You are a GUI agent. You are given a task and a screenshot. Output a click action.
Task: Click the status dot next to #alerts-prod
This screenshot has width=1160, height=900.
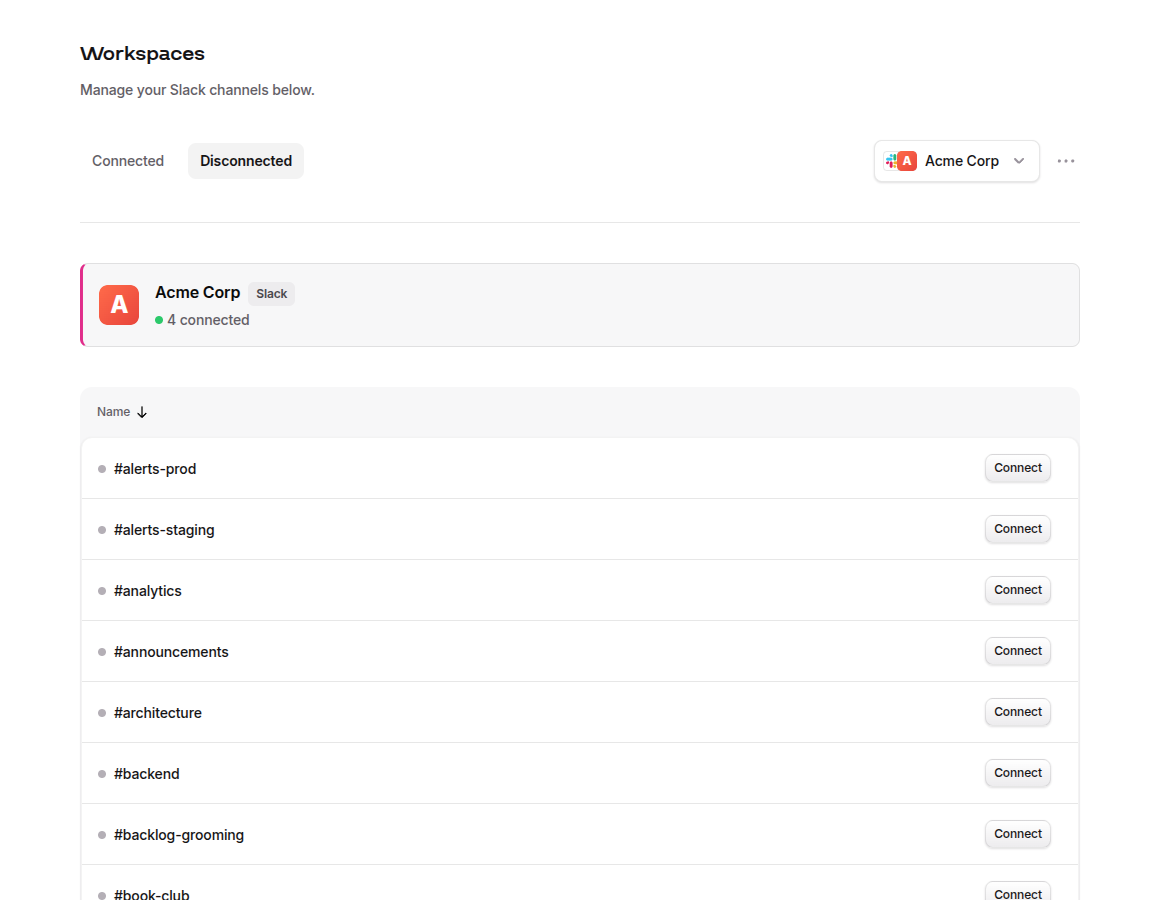102,469
